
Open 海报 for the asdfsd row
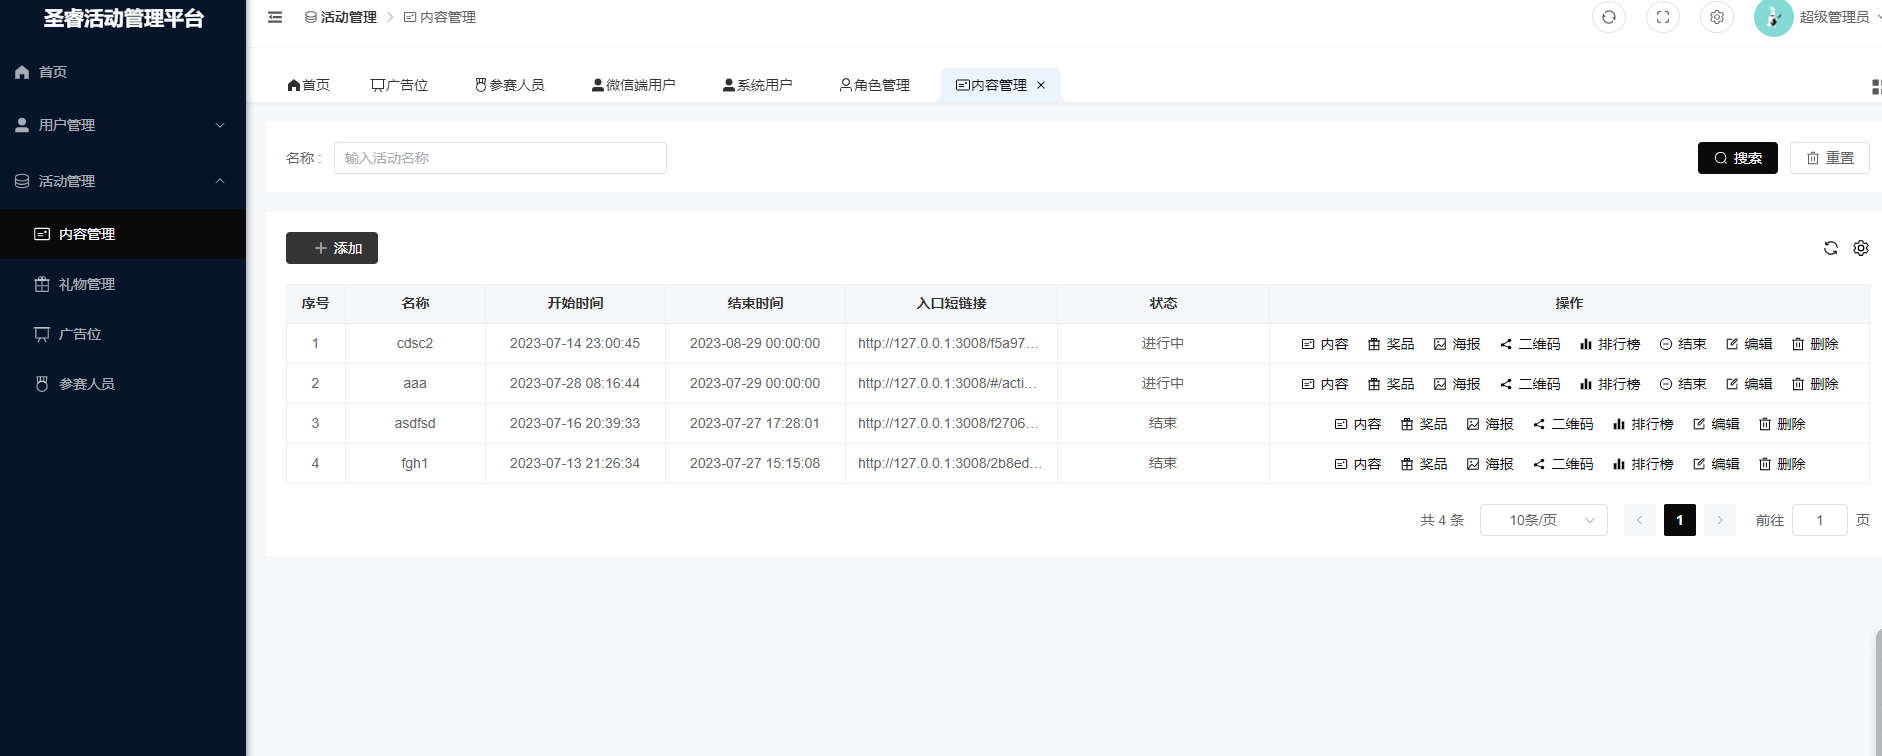(x=1490, y=424)
